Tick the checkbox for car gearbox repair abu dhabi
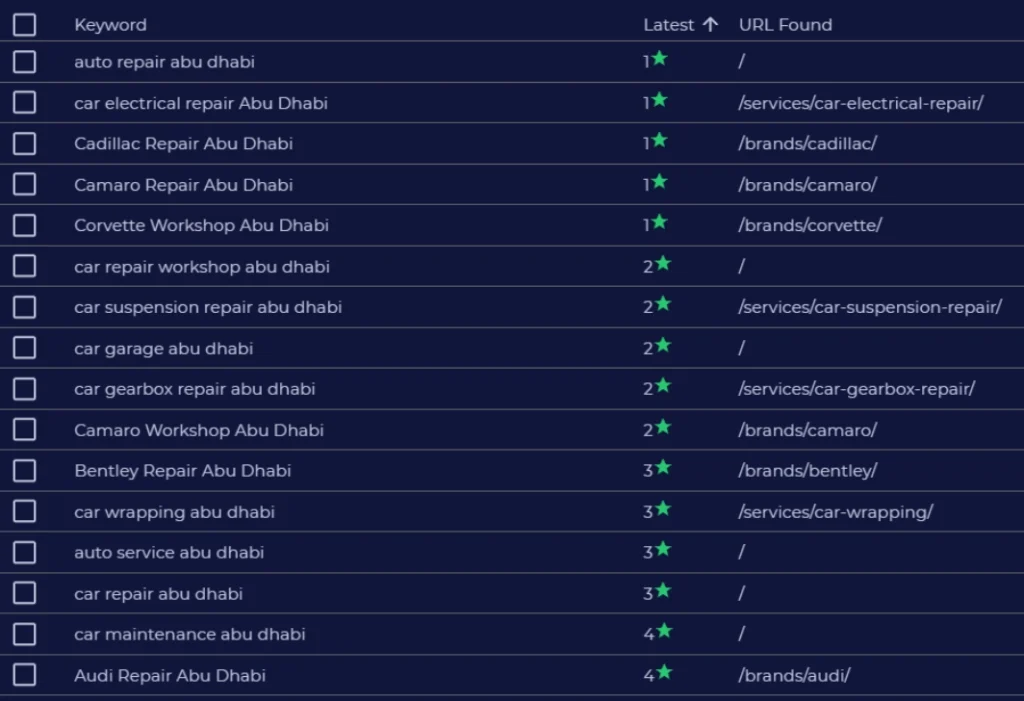The image size is (1024, 701). pyautogui.click(x=25, y=389)
